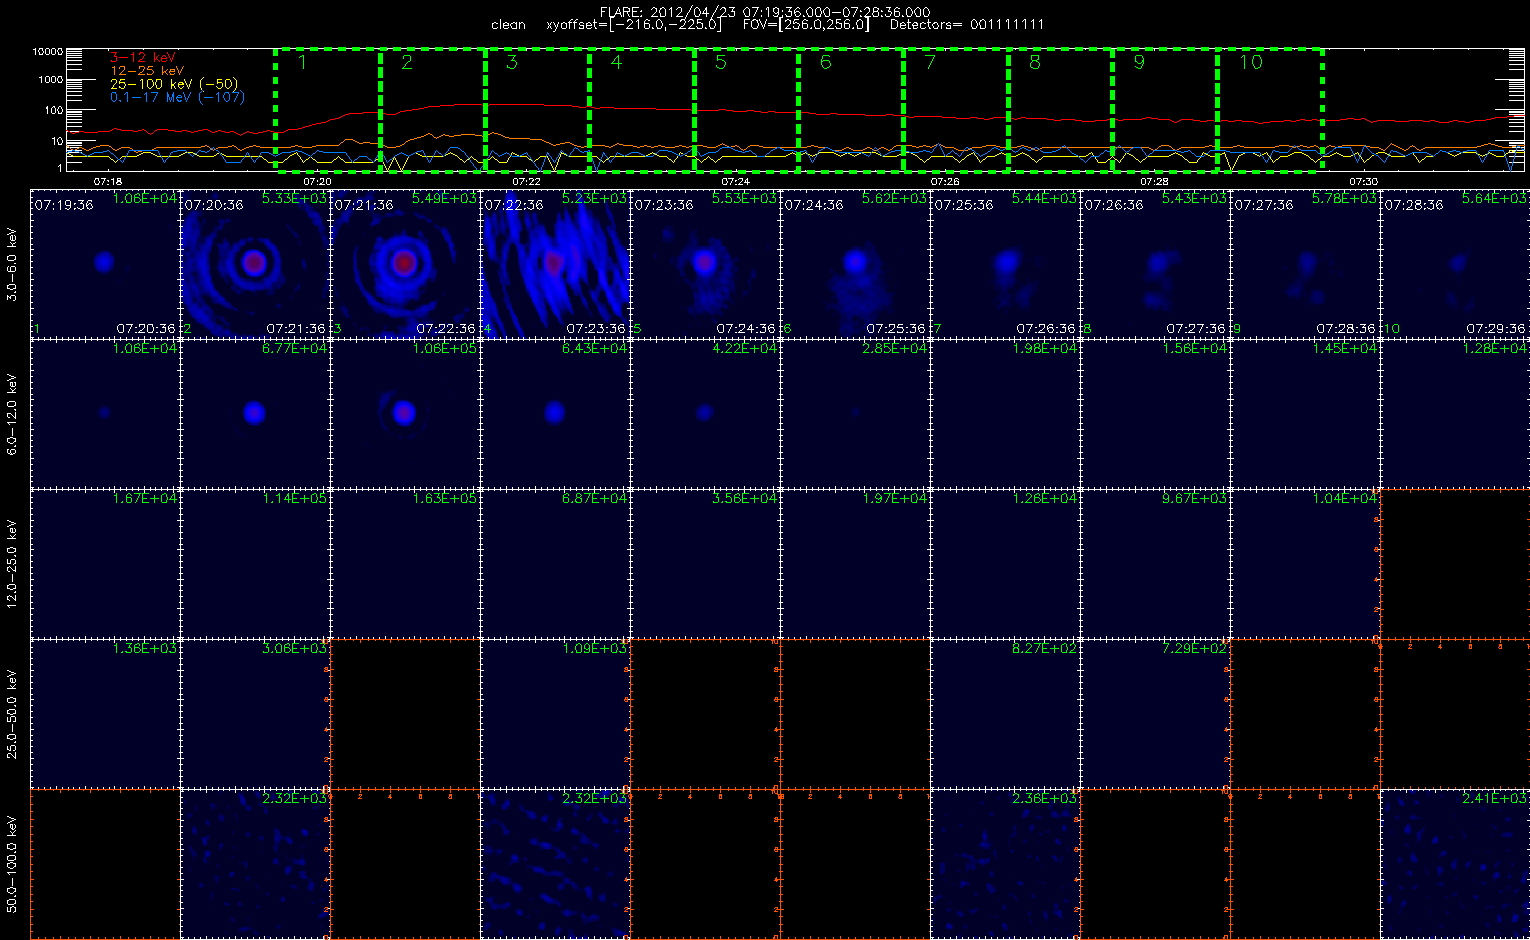Select interval 2 box in the light curve
The height and width of the screenshot is (940, 1530).
click(x=433, y=110)
